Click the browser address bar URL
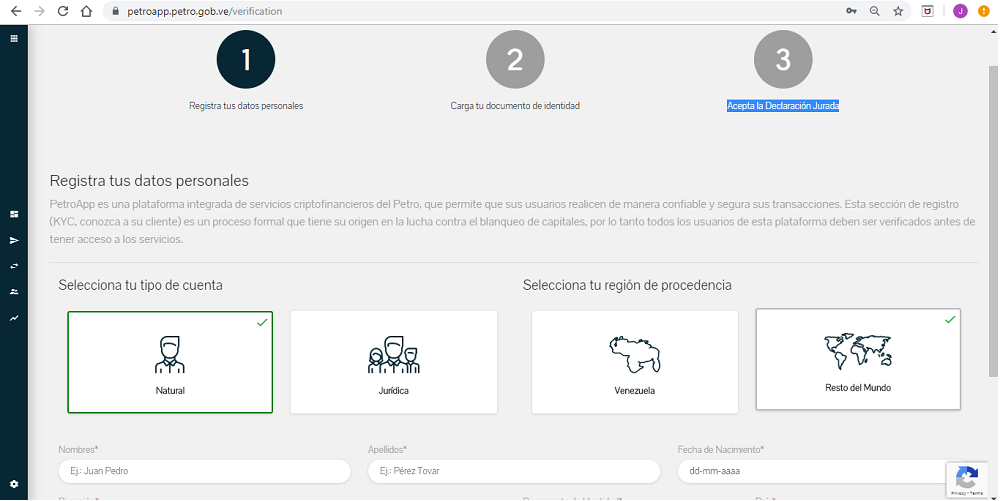Viewport: 1000px width, 501px height. click(205, 11)
